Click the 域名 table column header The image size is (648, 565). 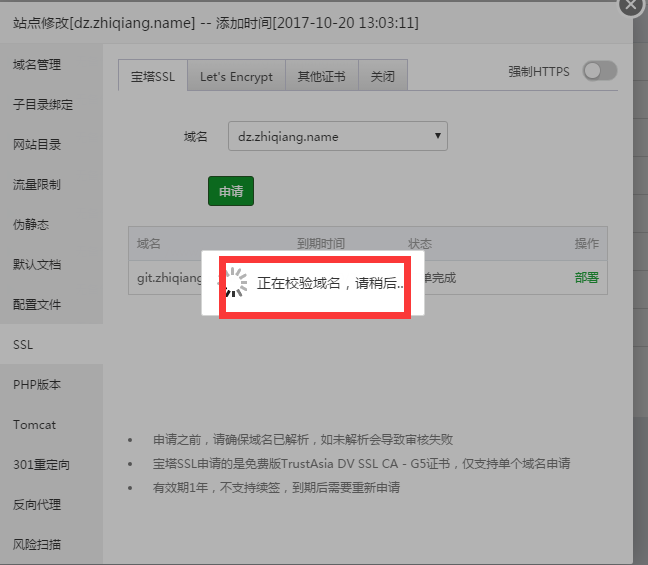pos(148,243)
